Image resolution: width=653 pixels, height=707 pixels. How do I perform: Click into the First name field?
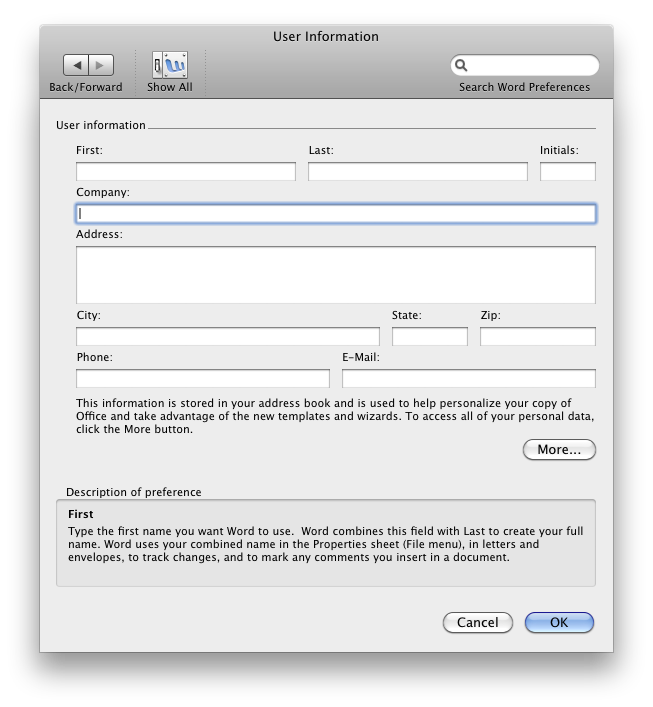pos(185,172)
